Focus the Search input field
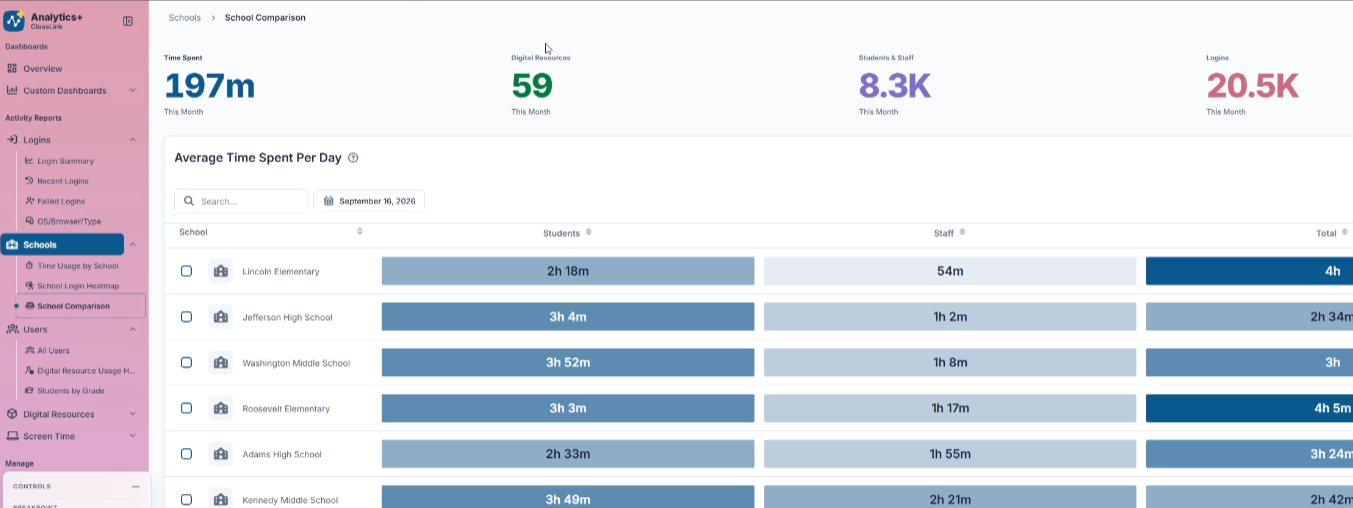This screenshot has width=1353, height=508. click(241, 201)
